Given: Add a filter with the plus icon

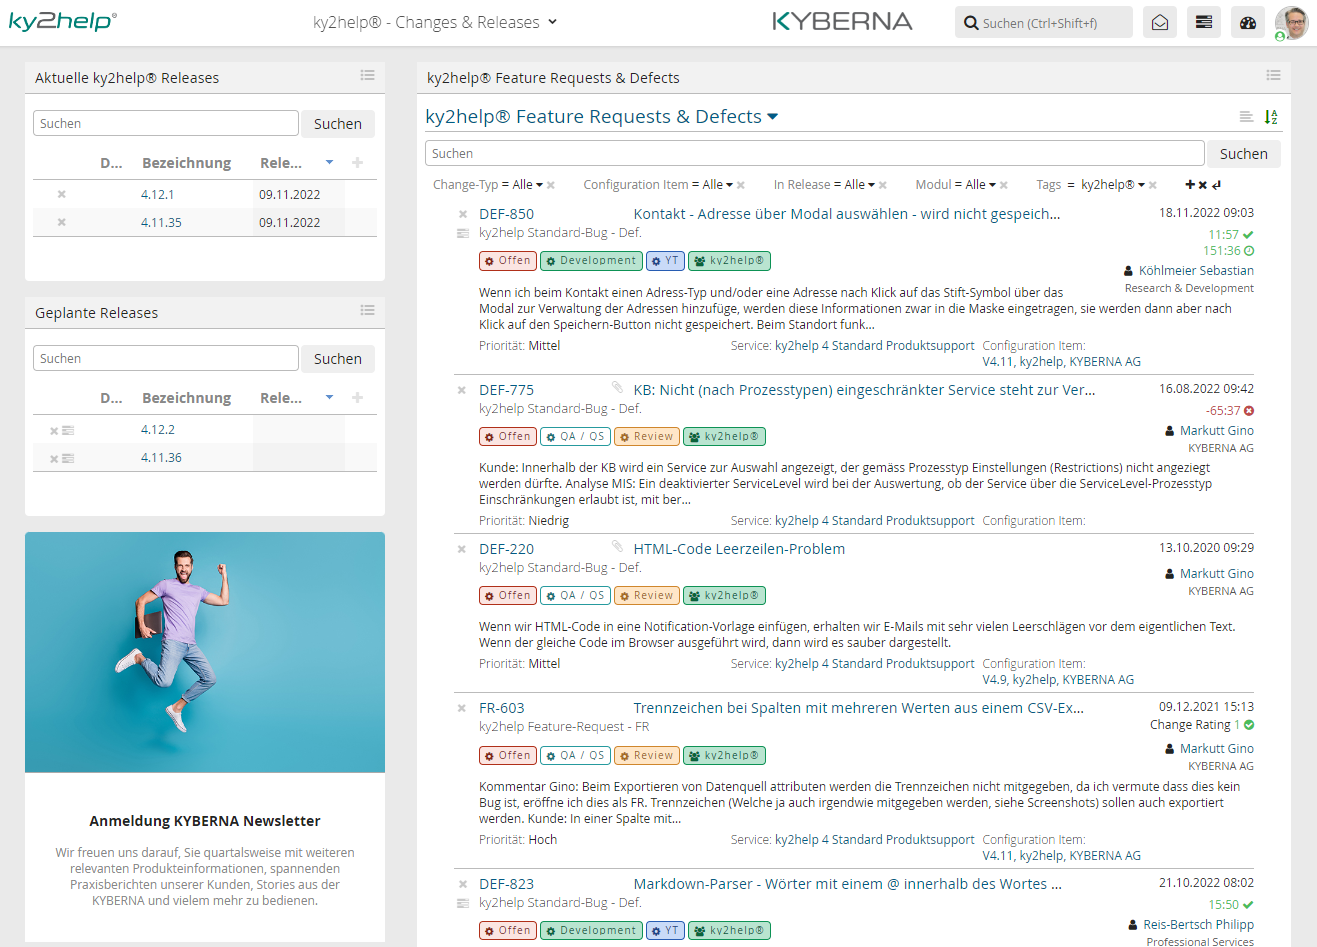Looking at the screenshot, I should tap(1190, 185).
